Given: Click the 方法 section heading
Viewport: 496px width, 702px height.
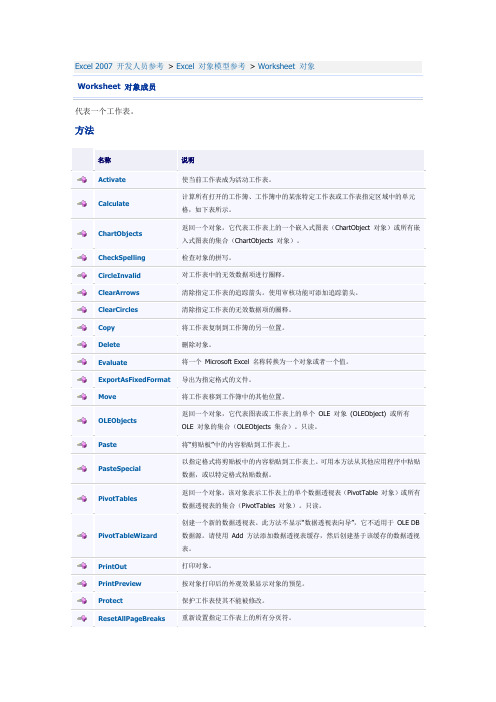Looking at the screenshot, I should click(84, 130).
